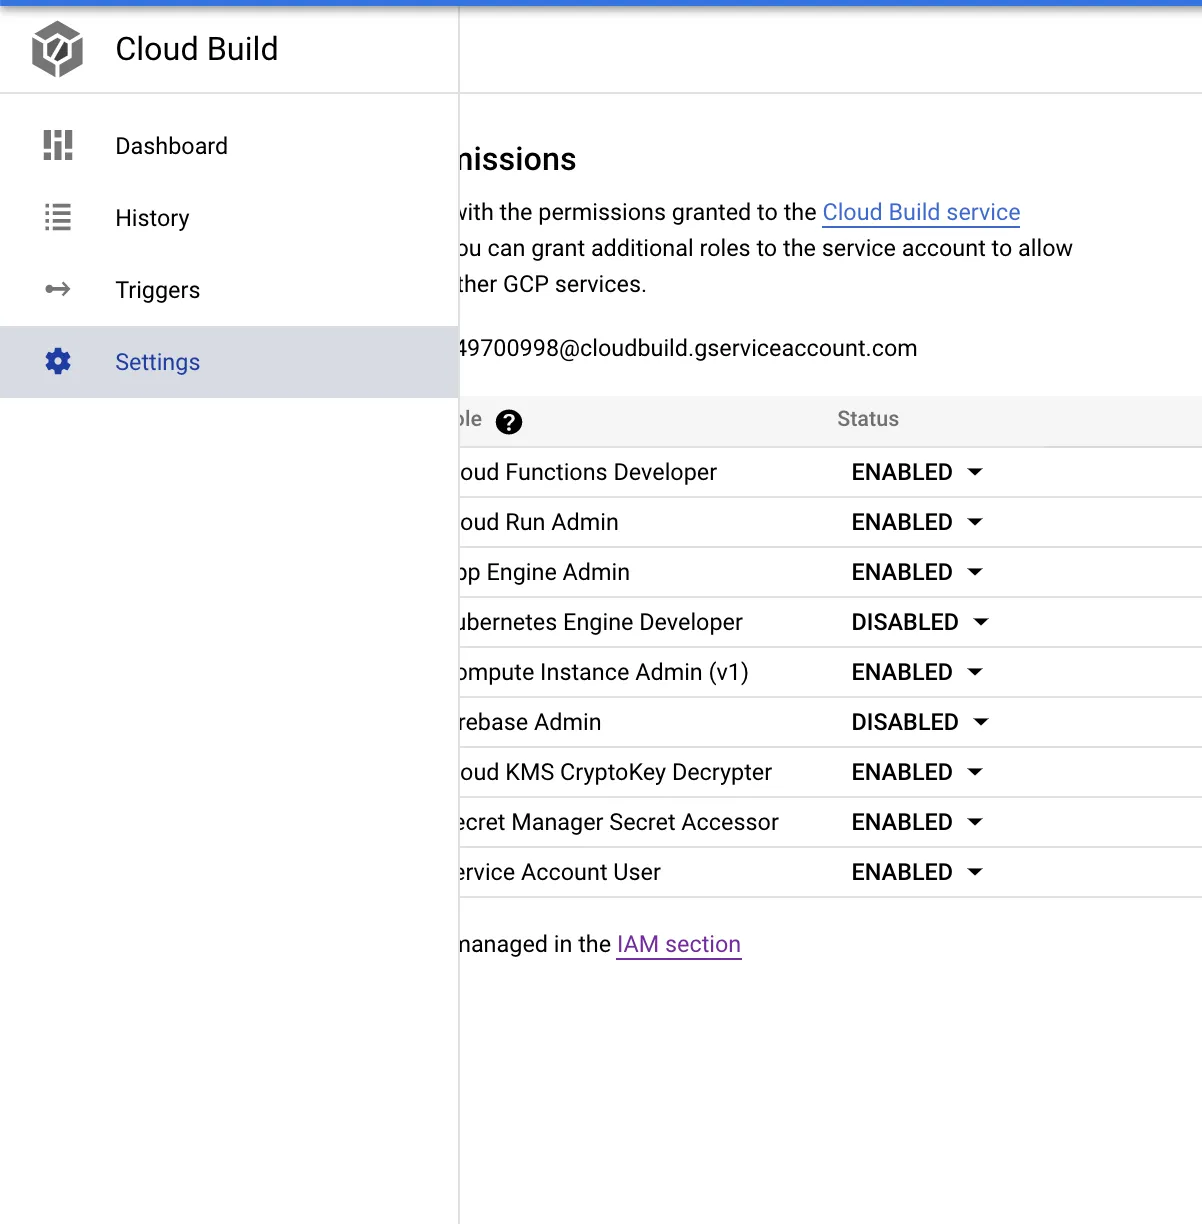1202x1224 pixels.
Task: Open Service Account User status dropdown
Action: [916, 872]
